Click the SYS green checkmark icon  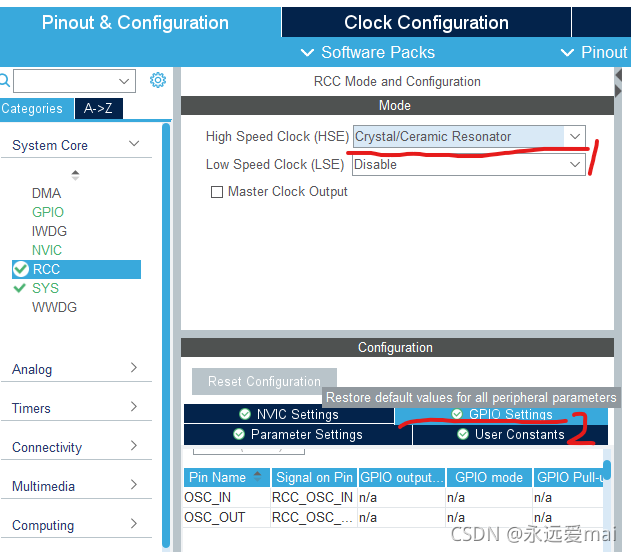19,288
